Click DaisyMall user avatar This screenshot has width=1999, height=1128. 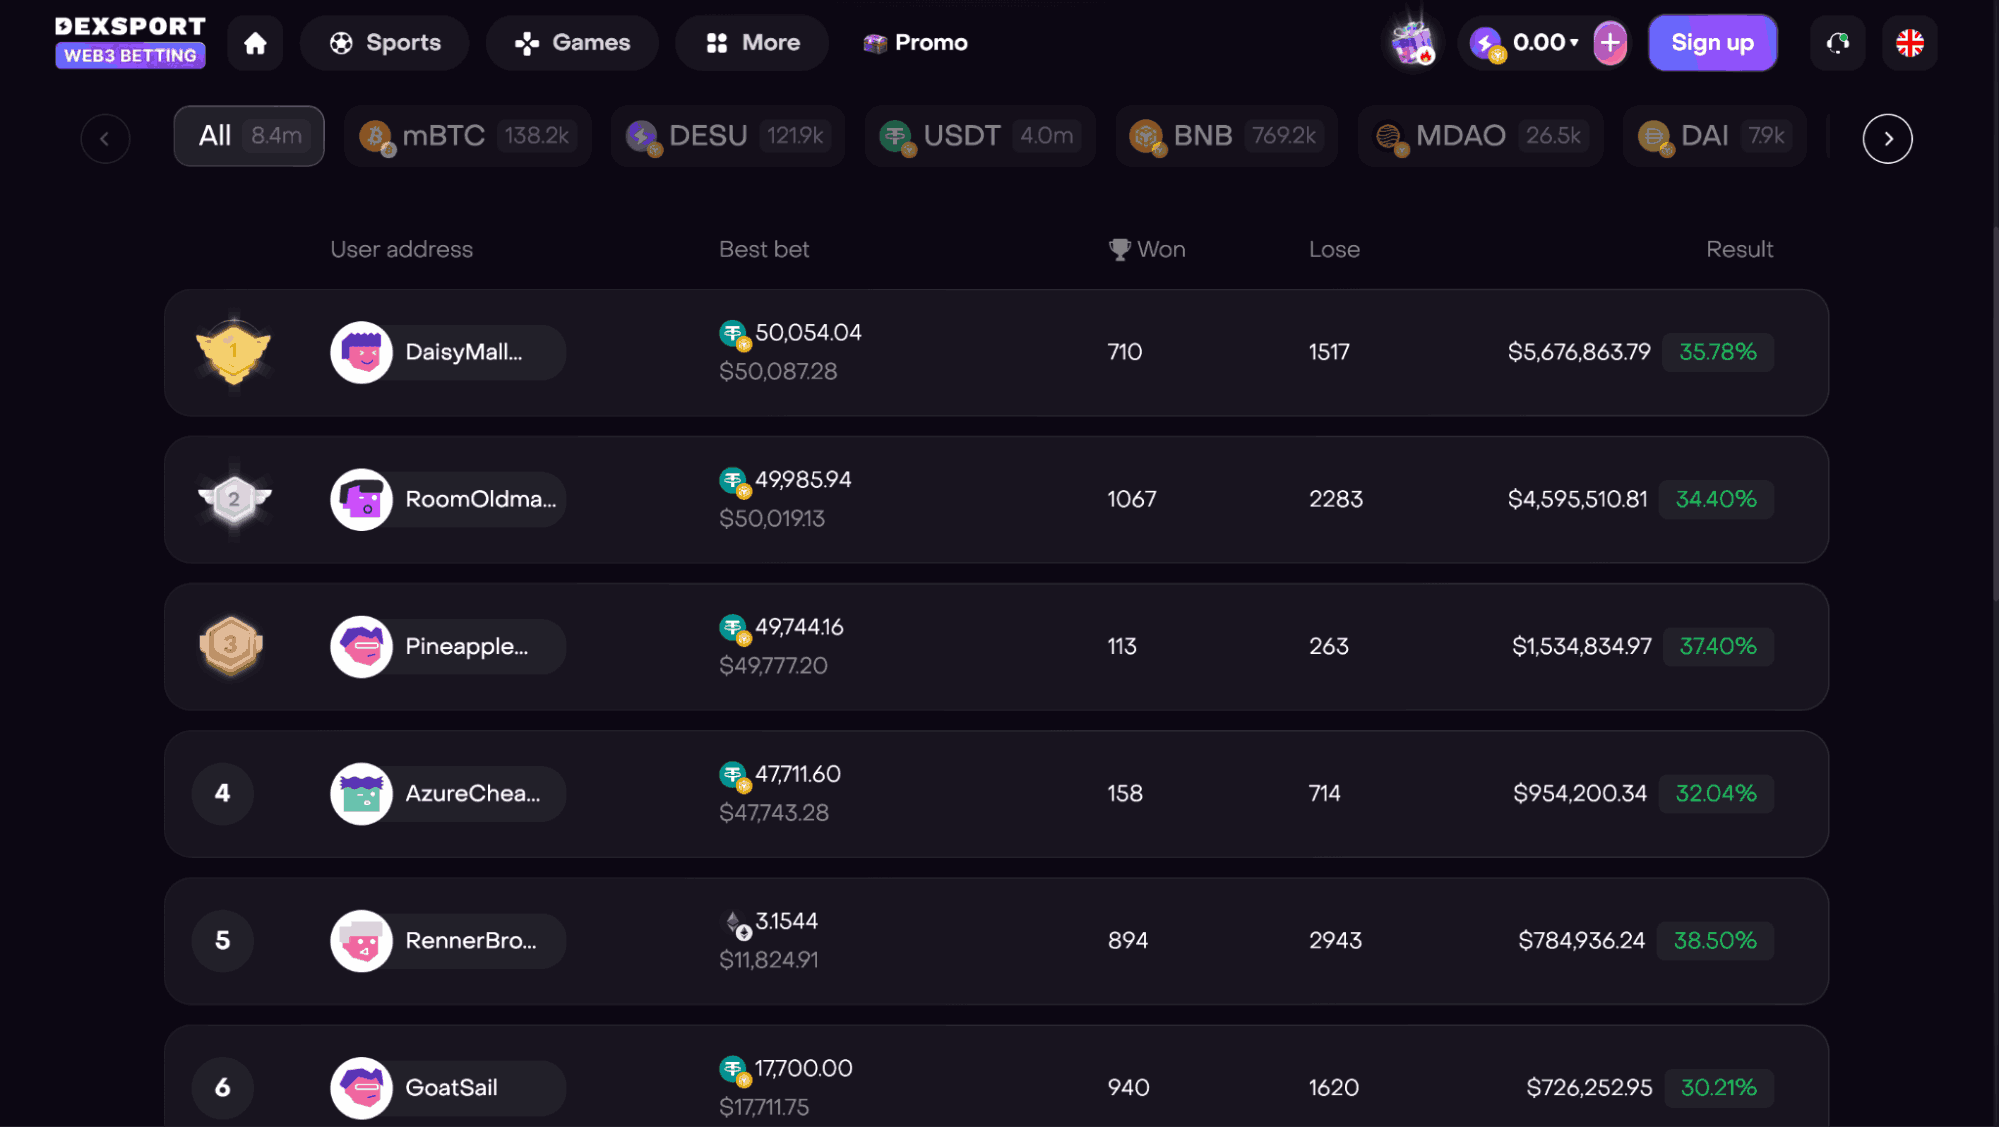(361, 352)
